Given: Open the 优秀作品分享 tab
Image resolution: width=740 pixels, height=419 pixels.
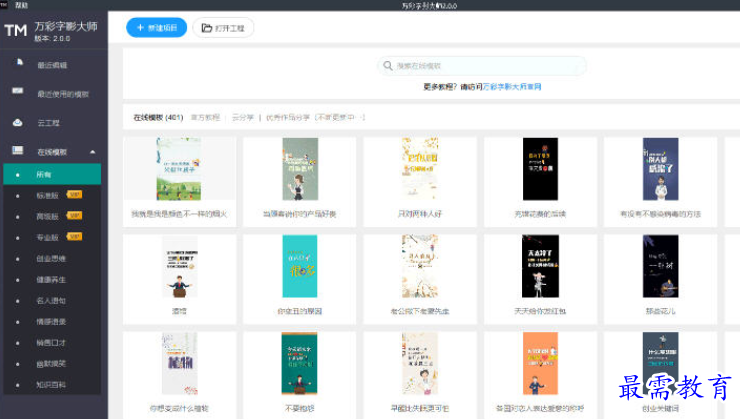Looking at the screenshot, I should tap(288, 117).
